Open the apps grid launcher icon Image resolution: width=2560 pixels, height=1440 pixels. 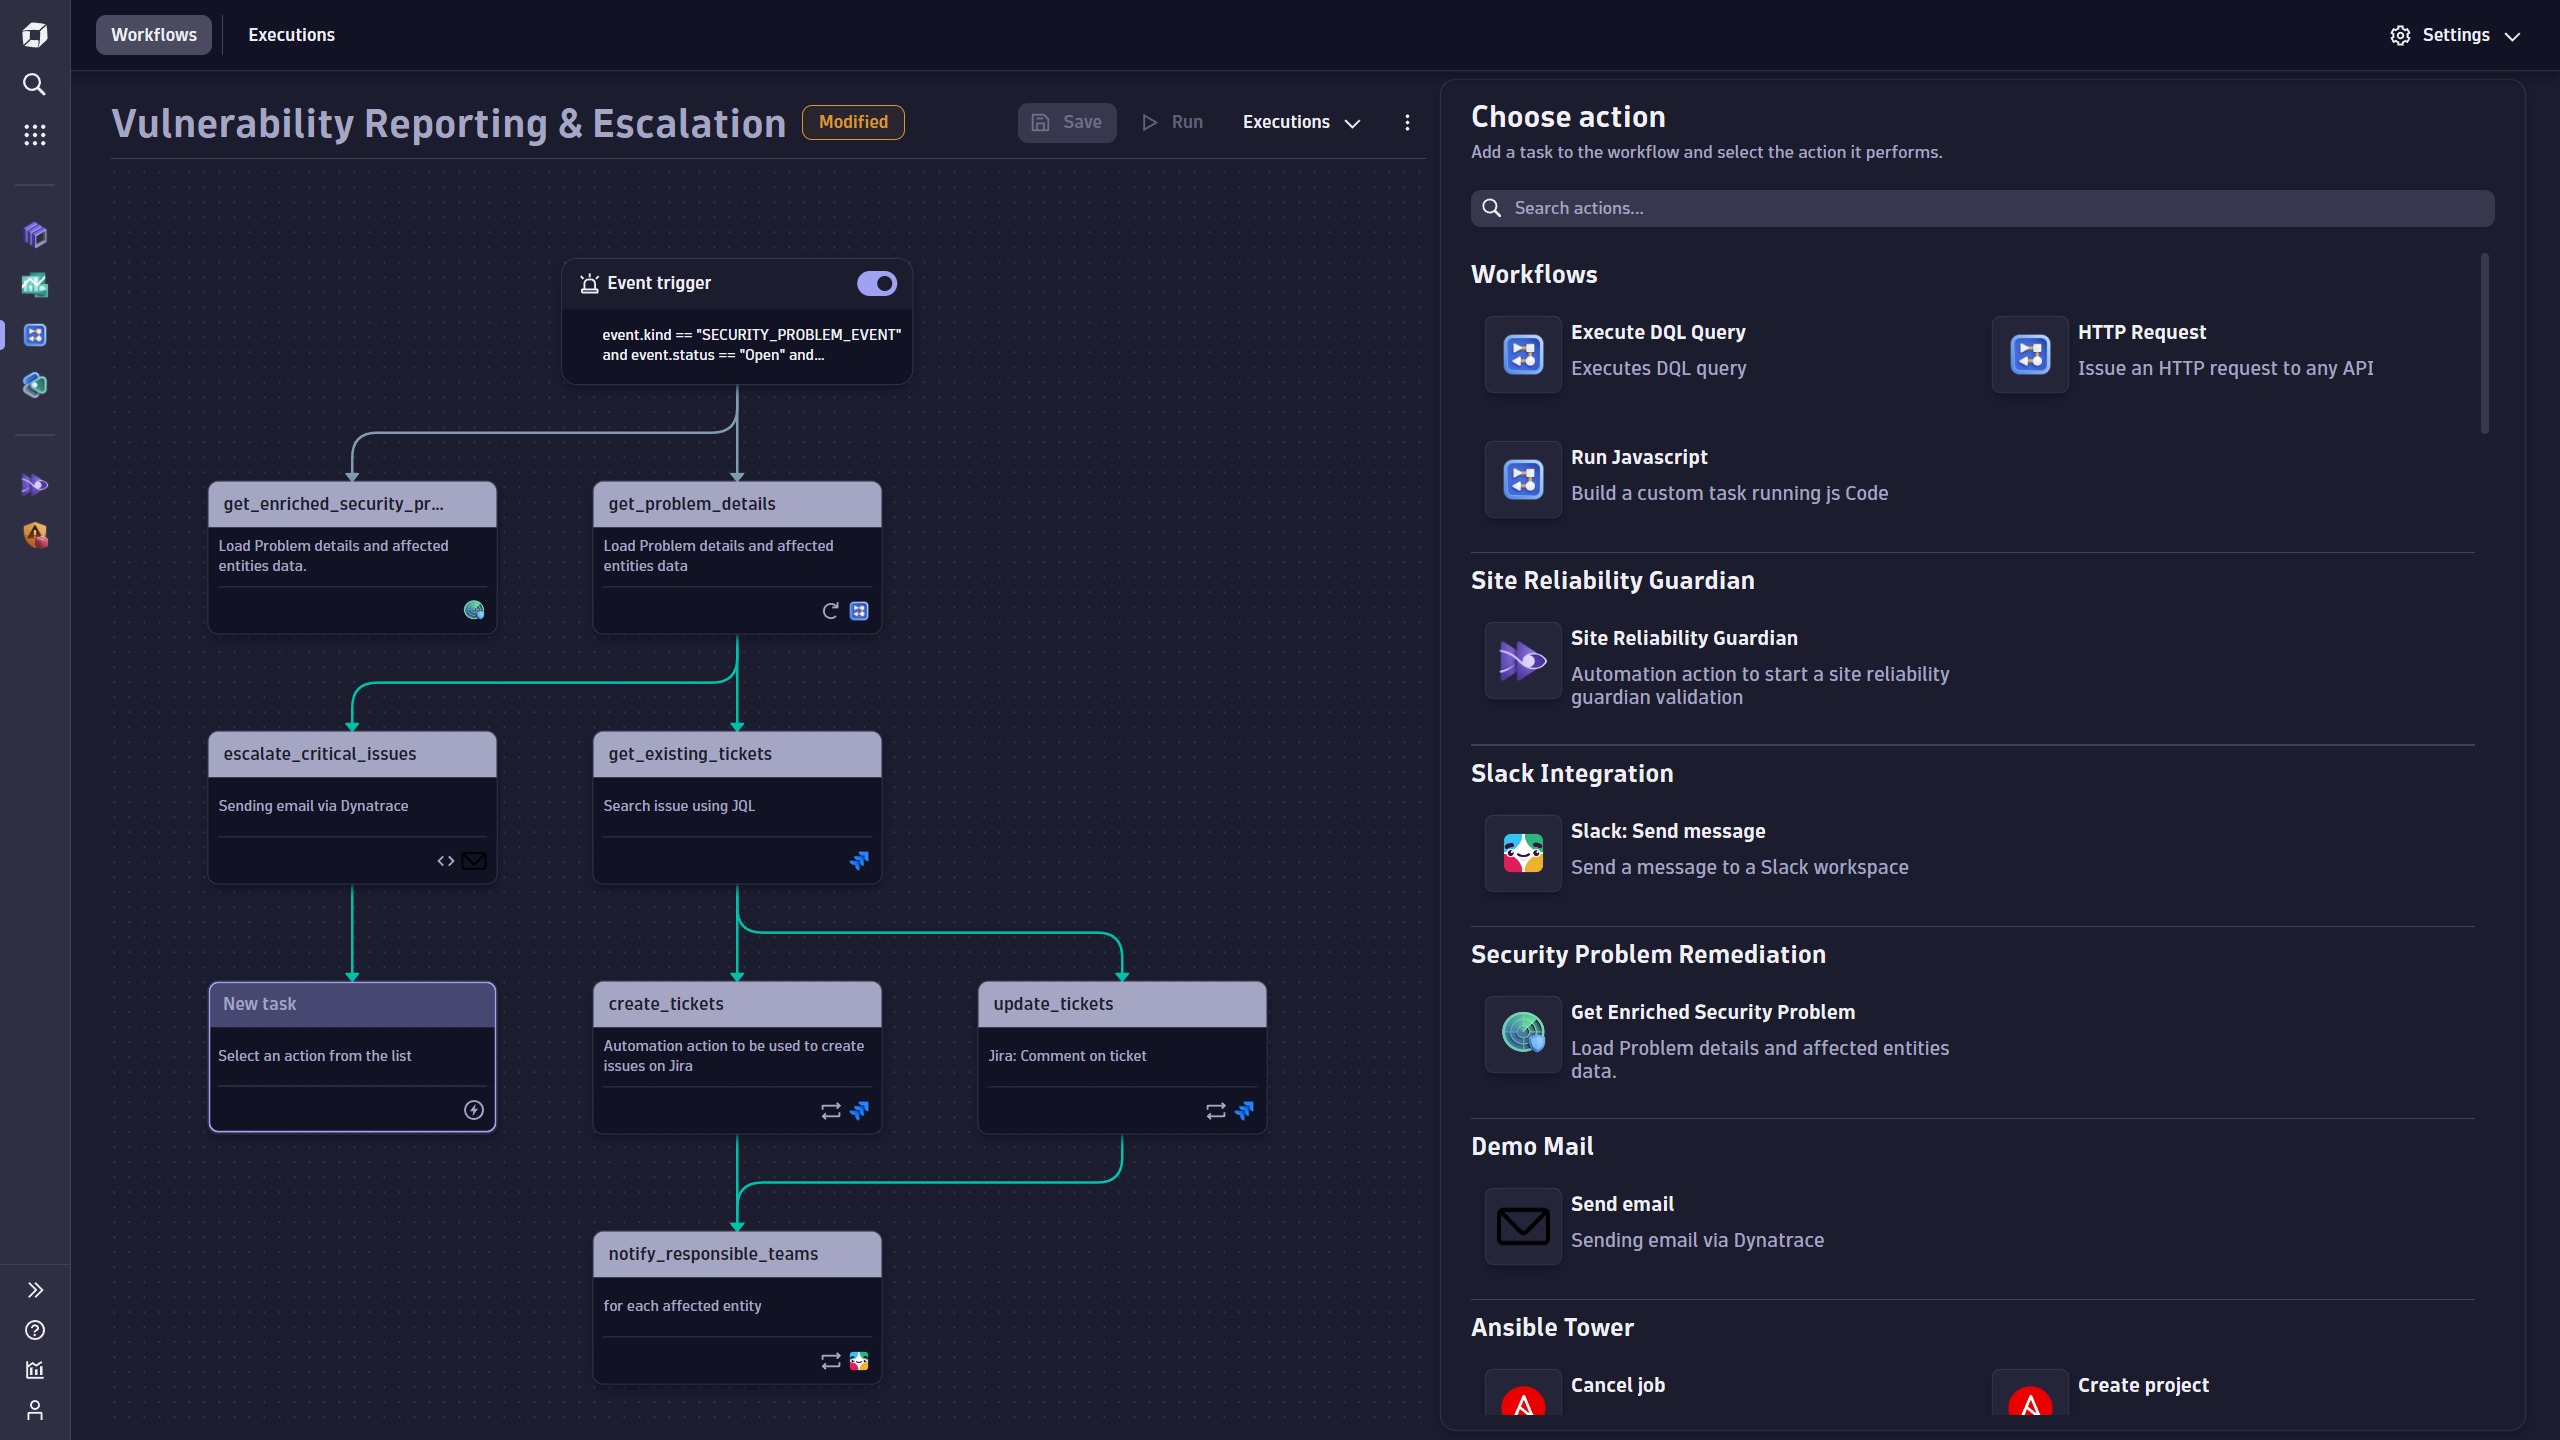(x=34, y=135)
